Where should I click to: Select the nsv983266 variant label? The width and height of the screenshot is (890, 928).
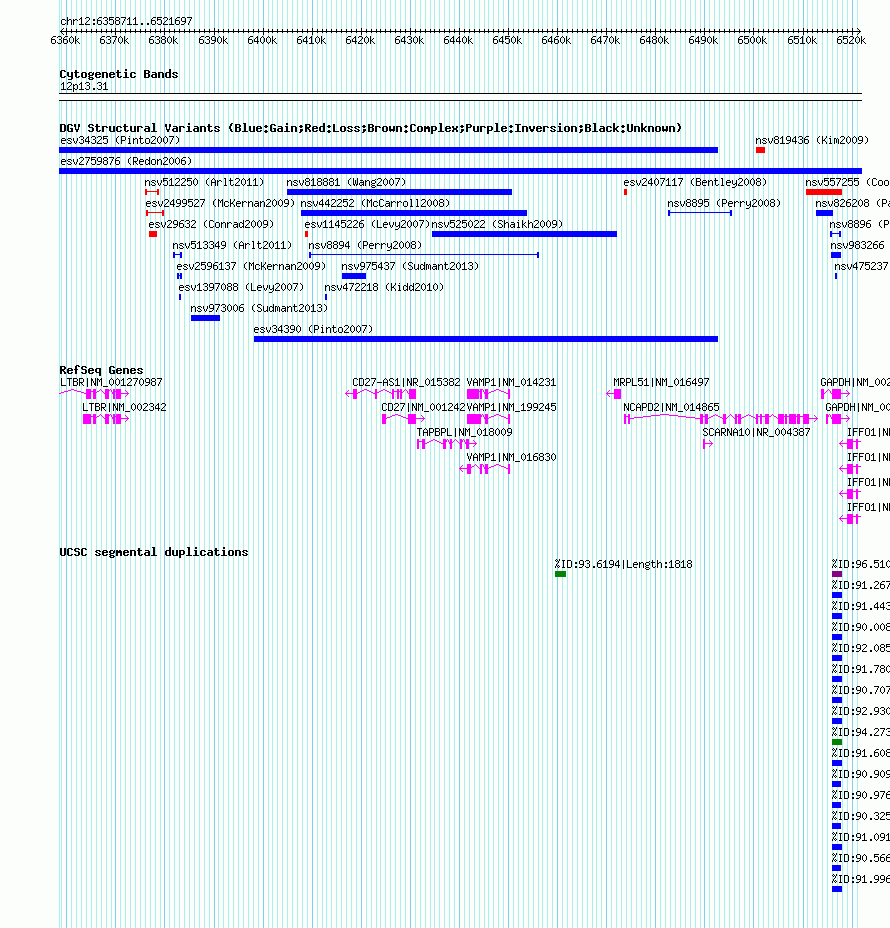tap(857, 245)
